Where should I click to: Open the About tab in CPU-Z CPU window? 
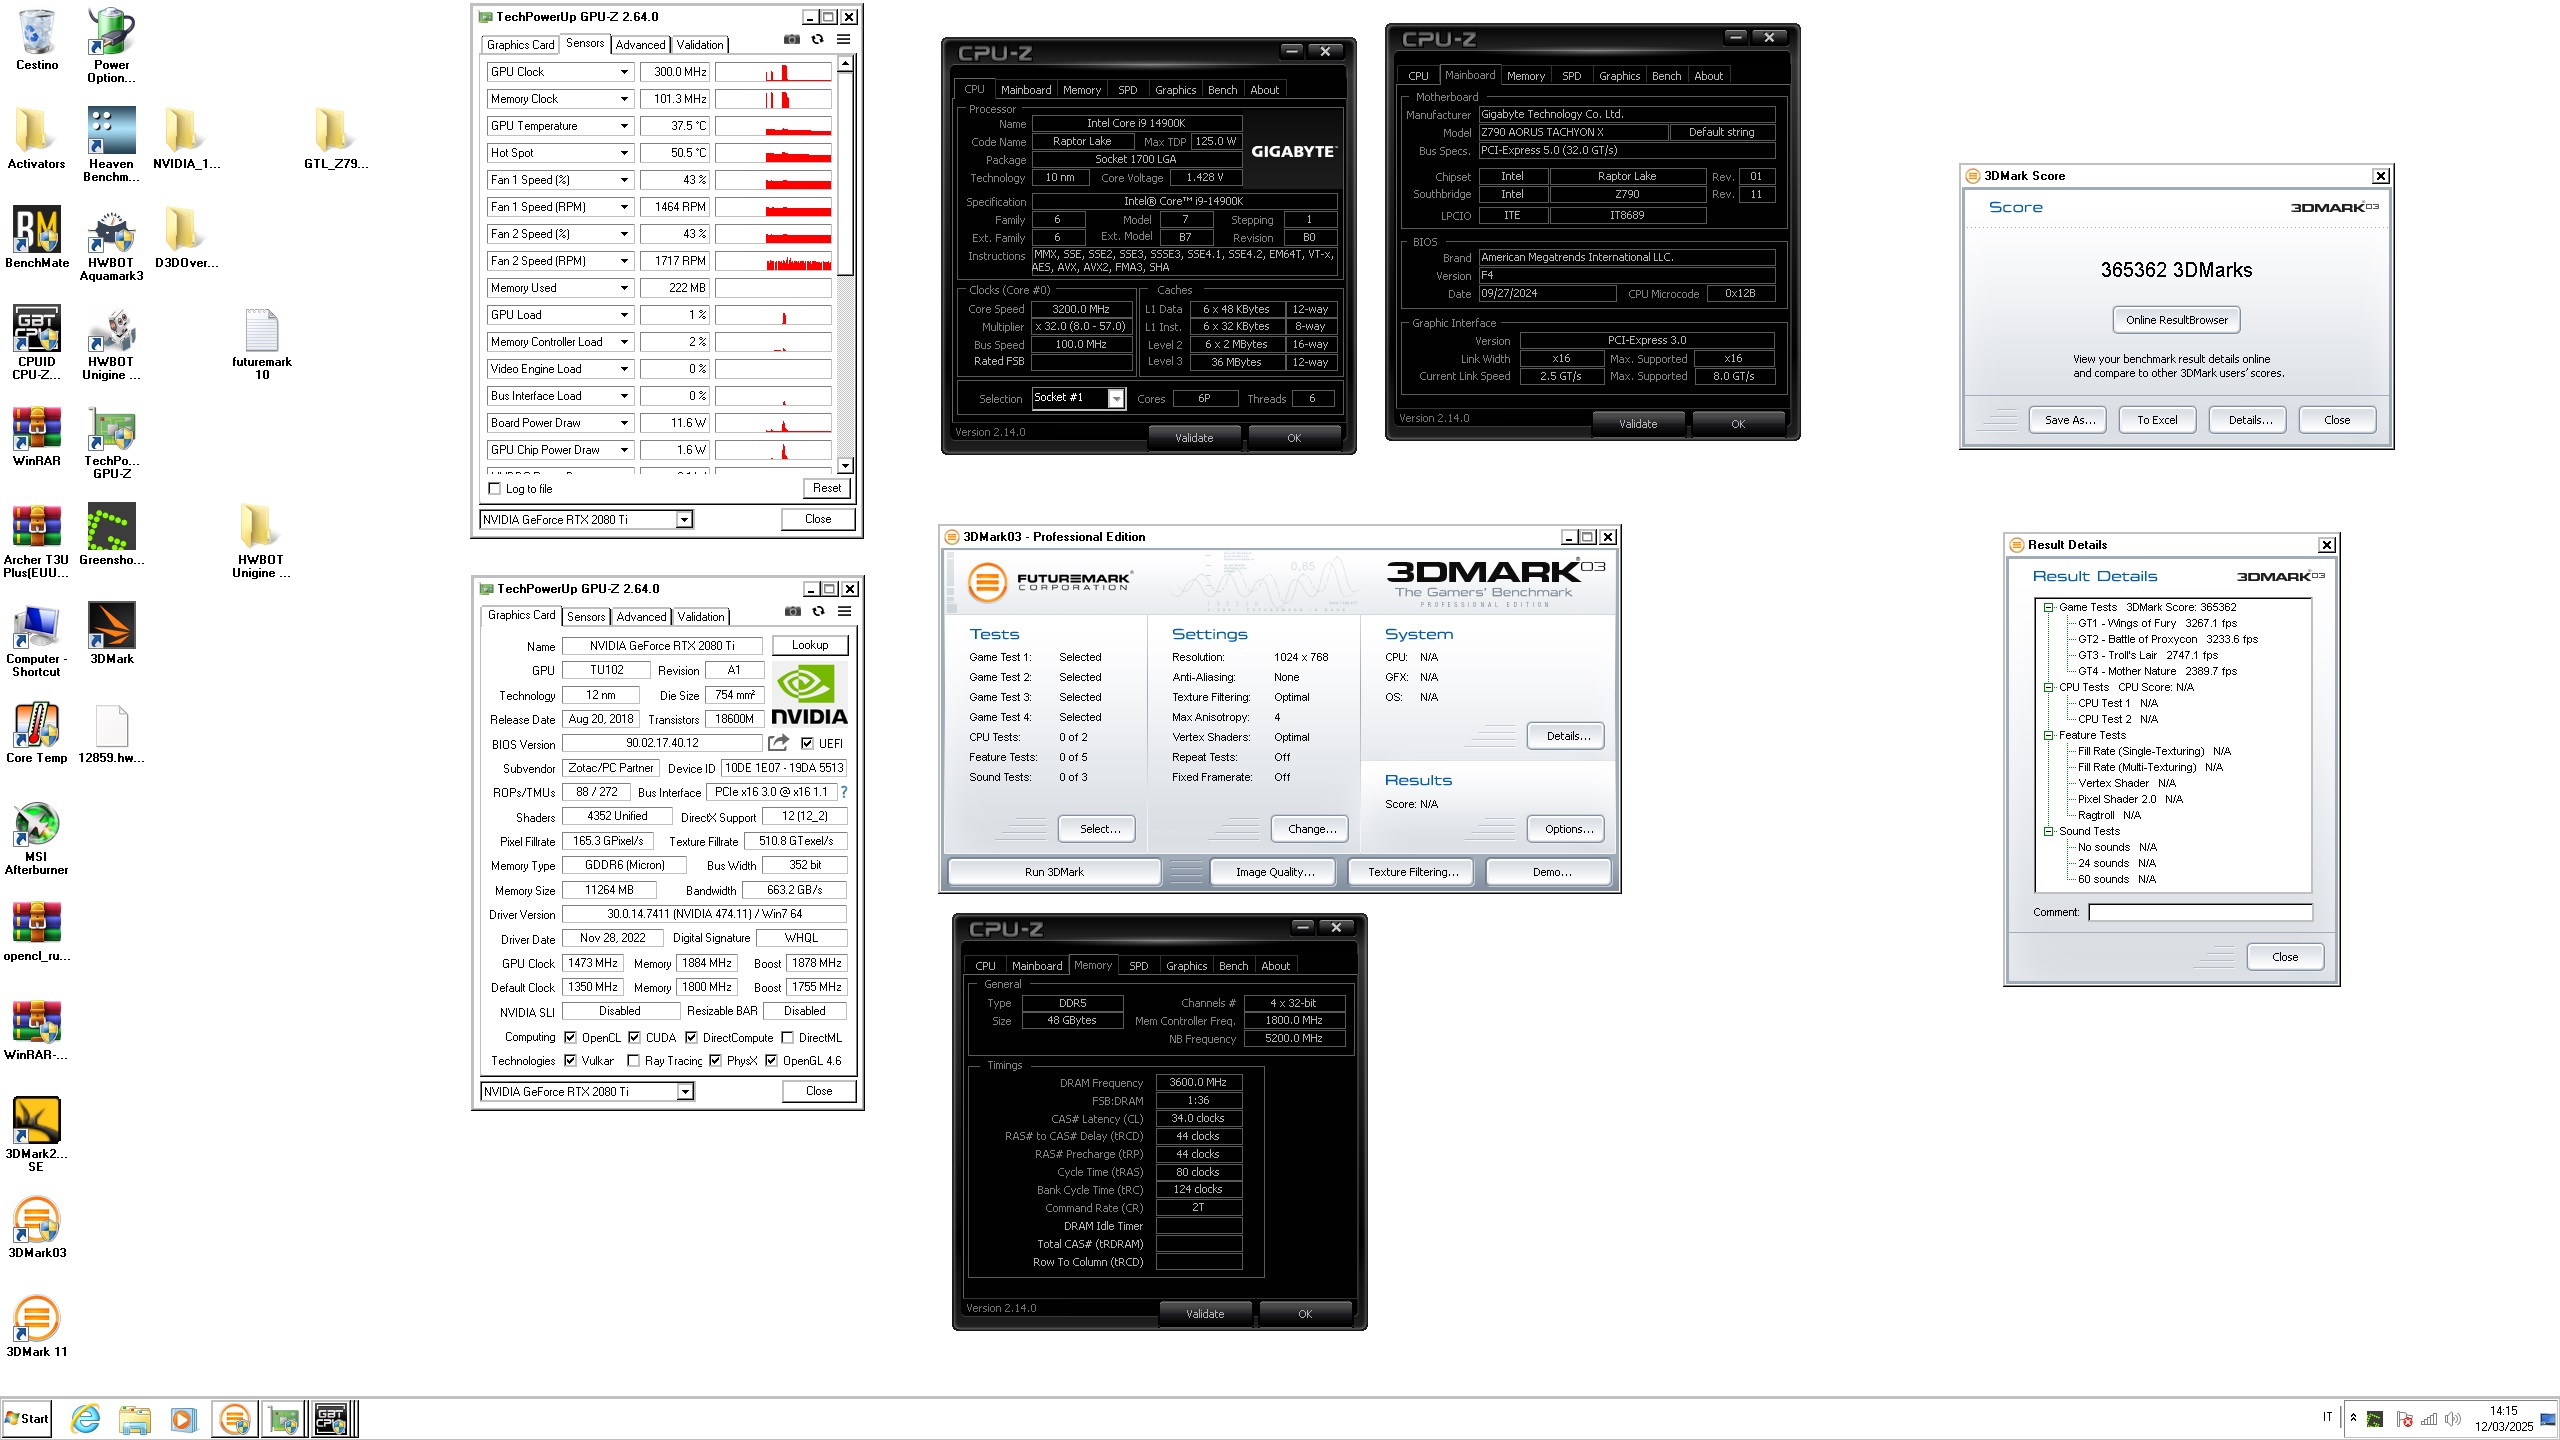tap(1264, 90)
